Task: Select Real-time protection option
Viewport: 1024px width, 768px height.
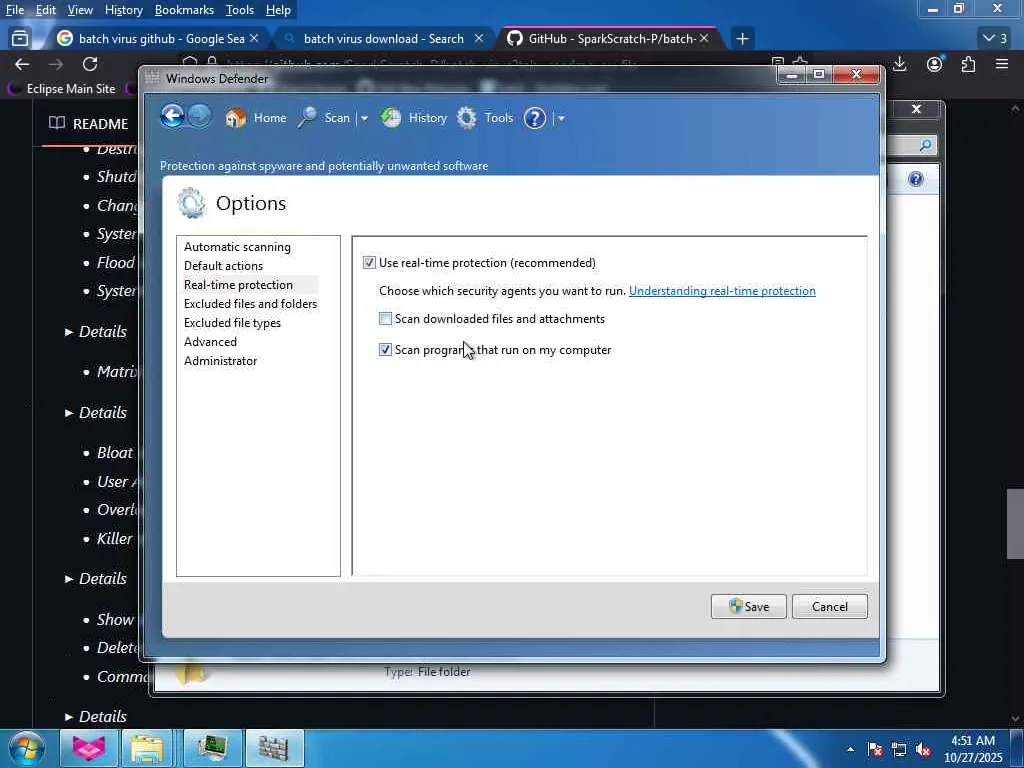Action: [x=238, y=285]
